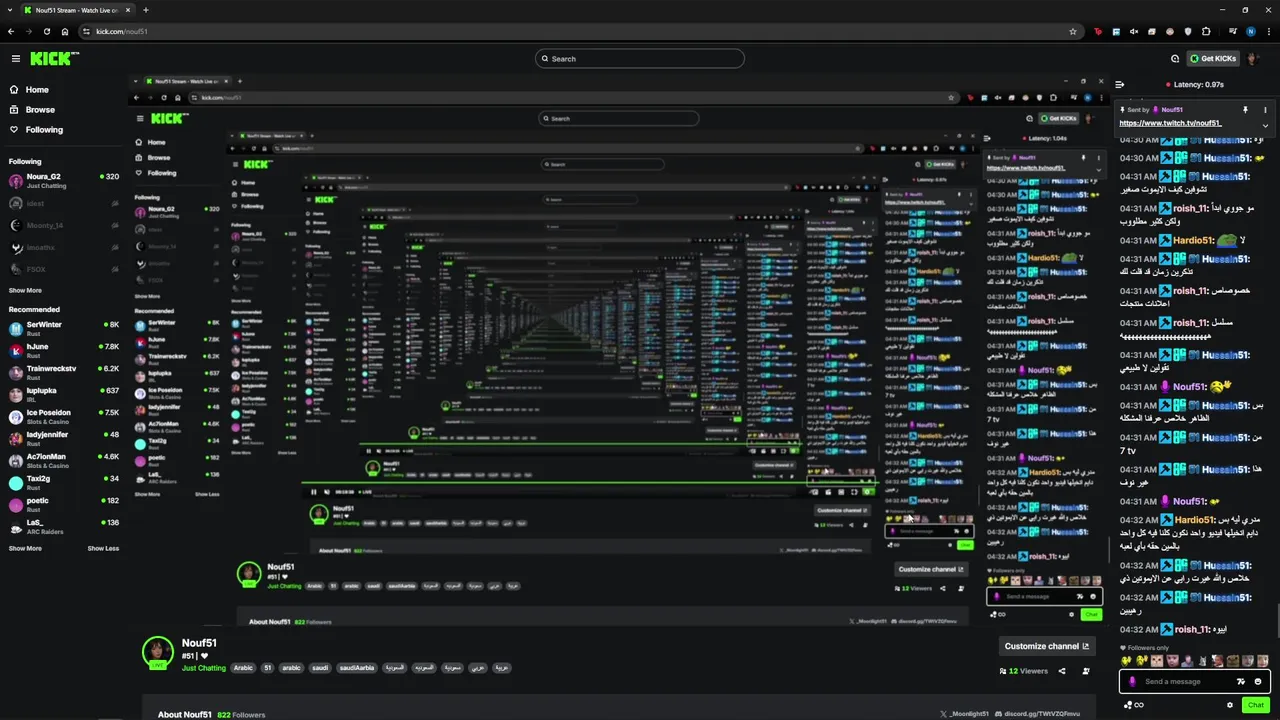Click the green Chat send button
This screenshot has height=720, width=1280.
point(1256,705)
